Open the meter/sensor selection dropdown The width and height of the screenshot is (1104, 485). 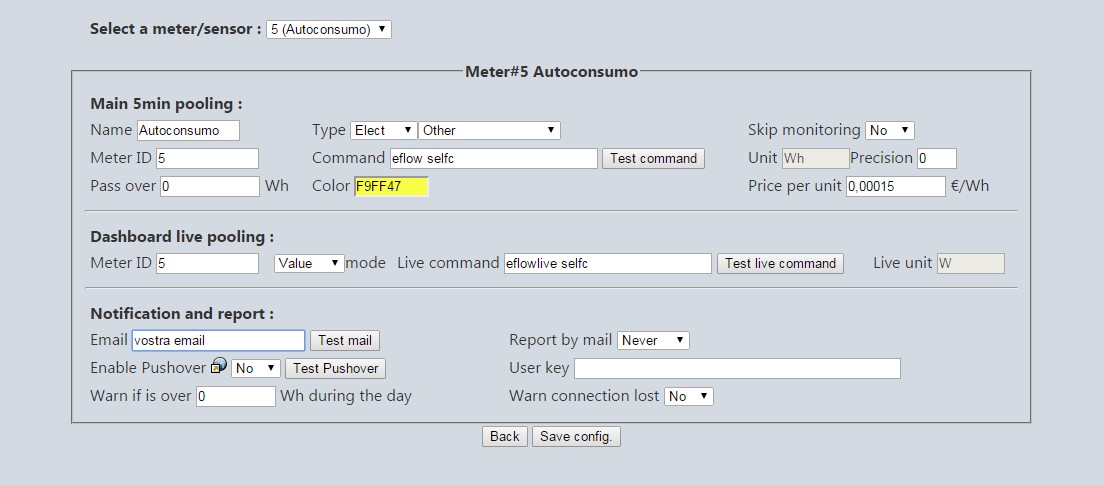coord(329,30)
